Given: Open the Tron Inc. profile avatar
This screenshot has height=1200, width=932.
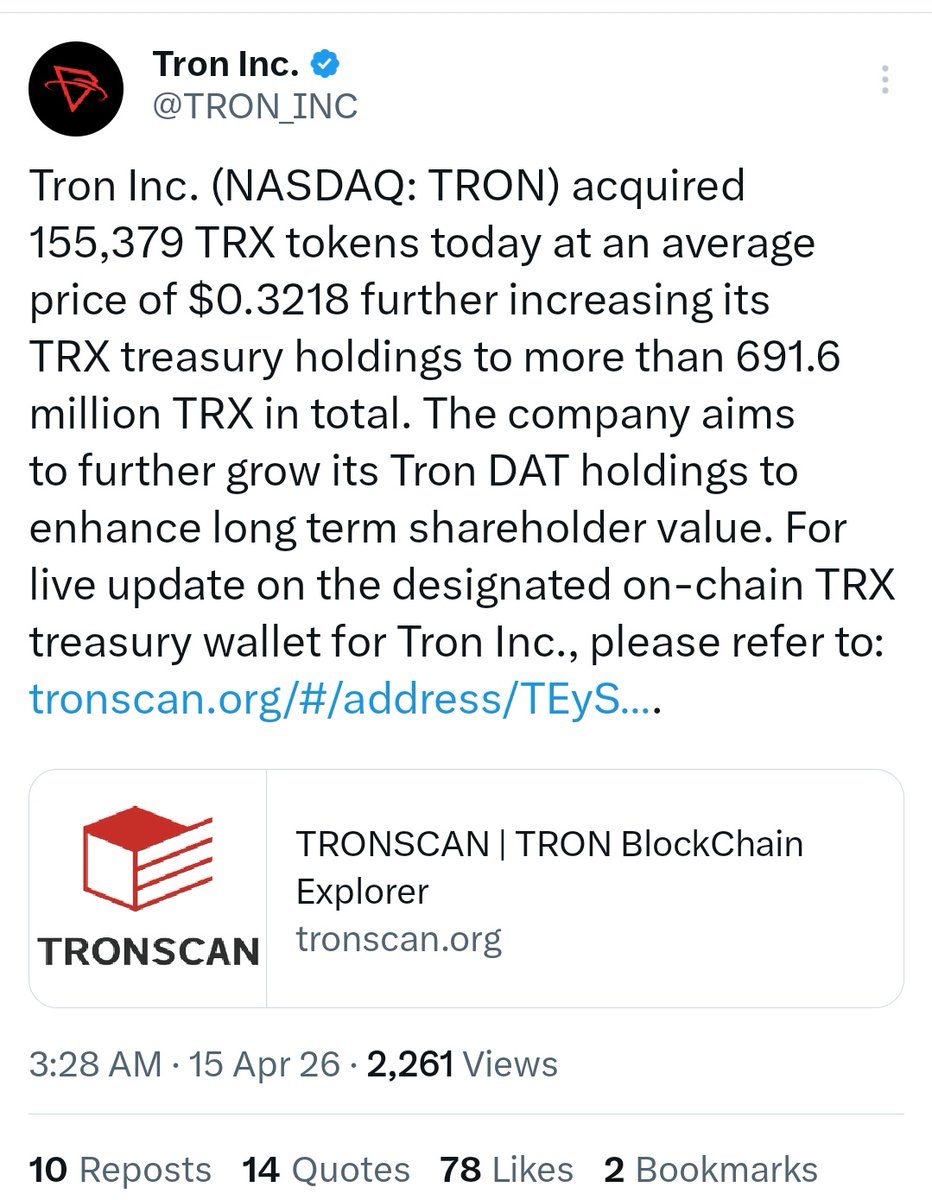Looking at the screenshot, I should tap(76, 86).
